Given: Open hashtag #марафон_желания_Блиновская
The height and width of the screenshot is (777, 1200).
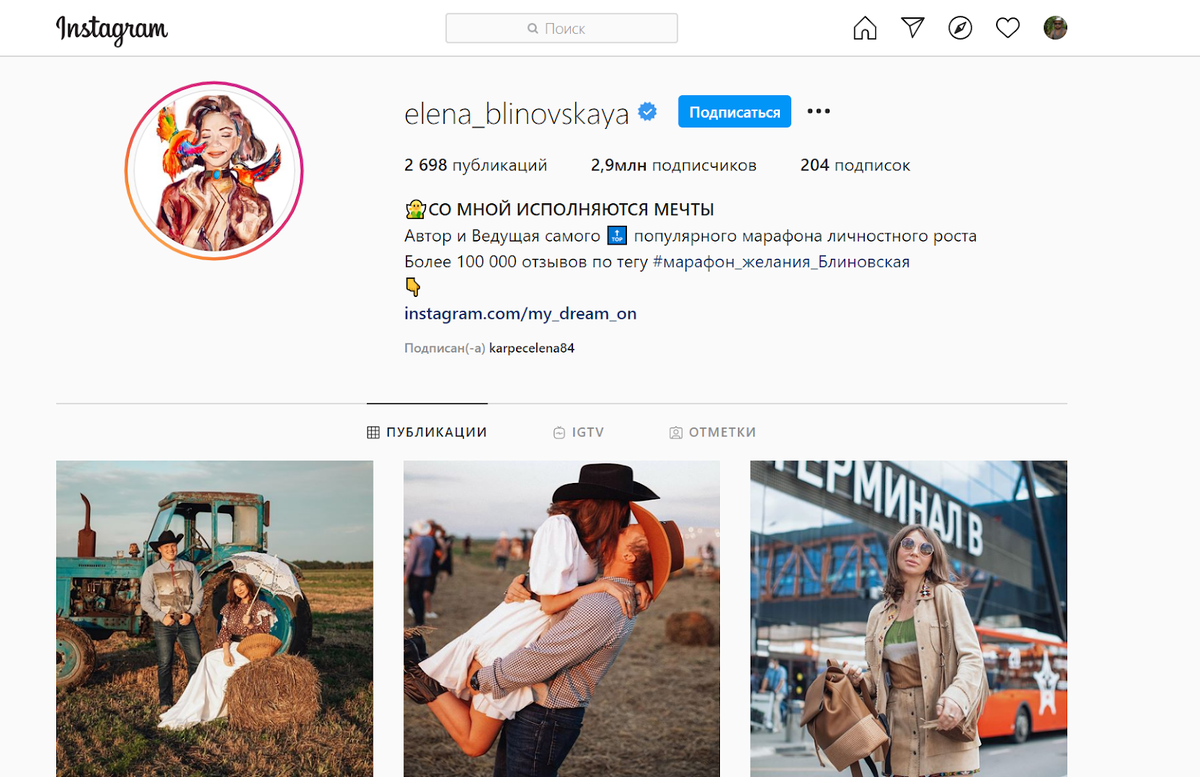Looking at the screenshot, I should tap(781, 262).
